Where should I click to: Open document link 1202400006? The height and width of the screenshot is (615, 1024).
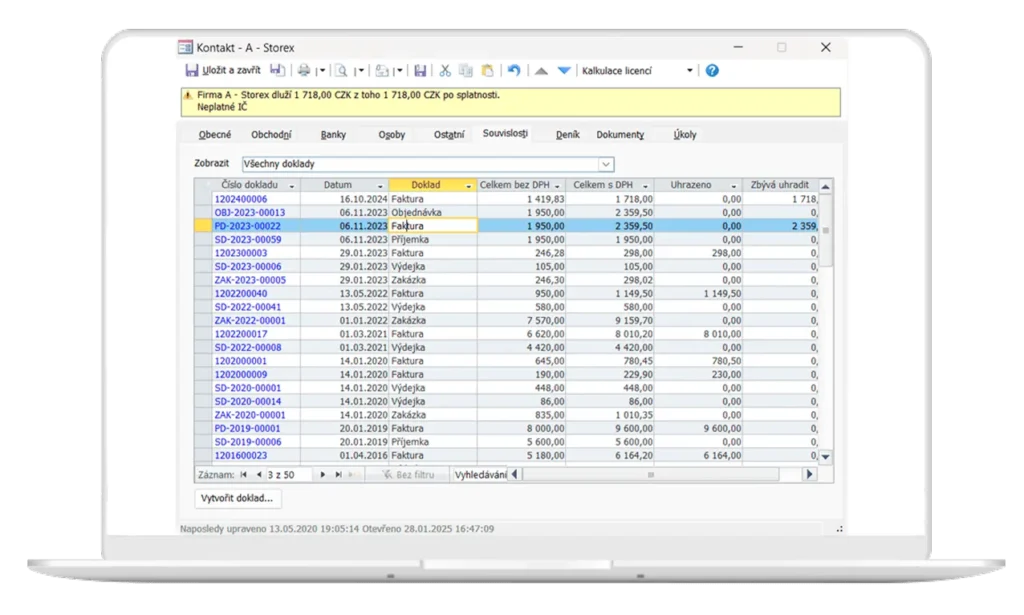tap(241, 200)
